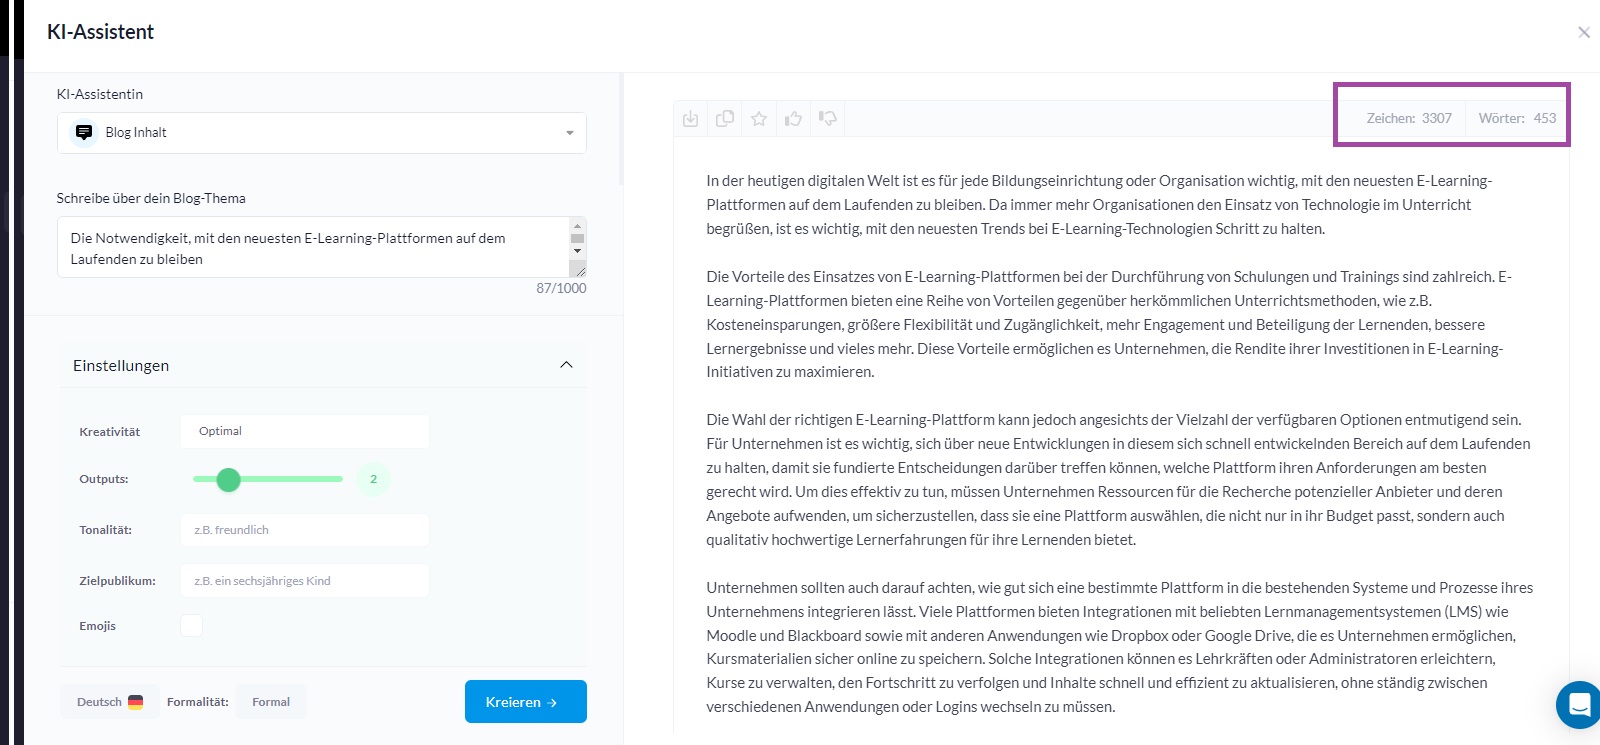
Task: Give the output a thumbs down
Action: click(827, 119)
